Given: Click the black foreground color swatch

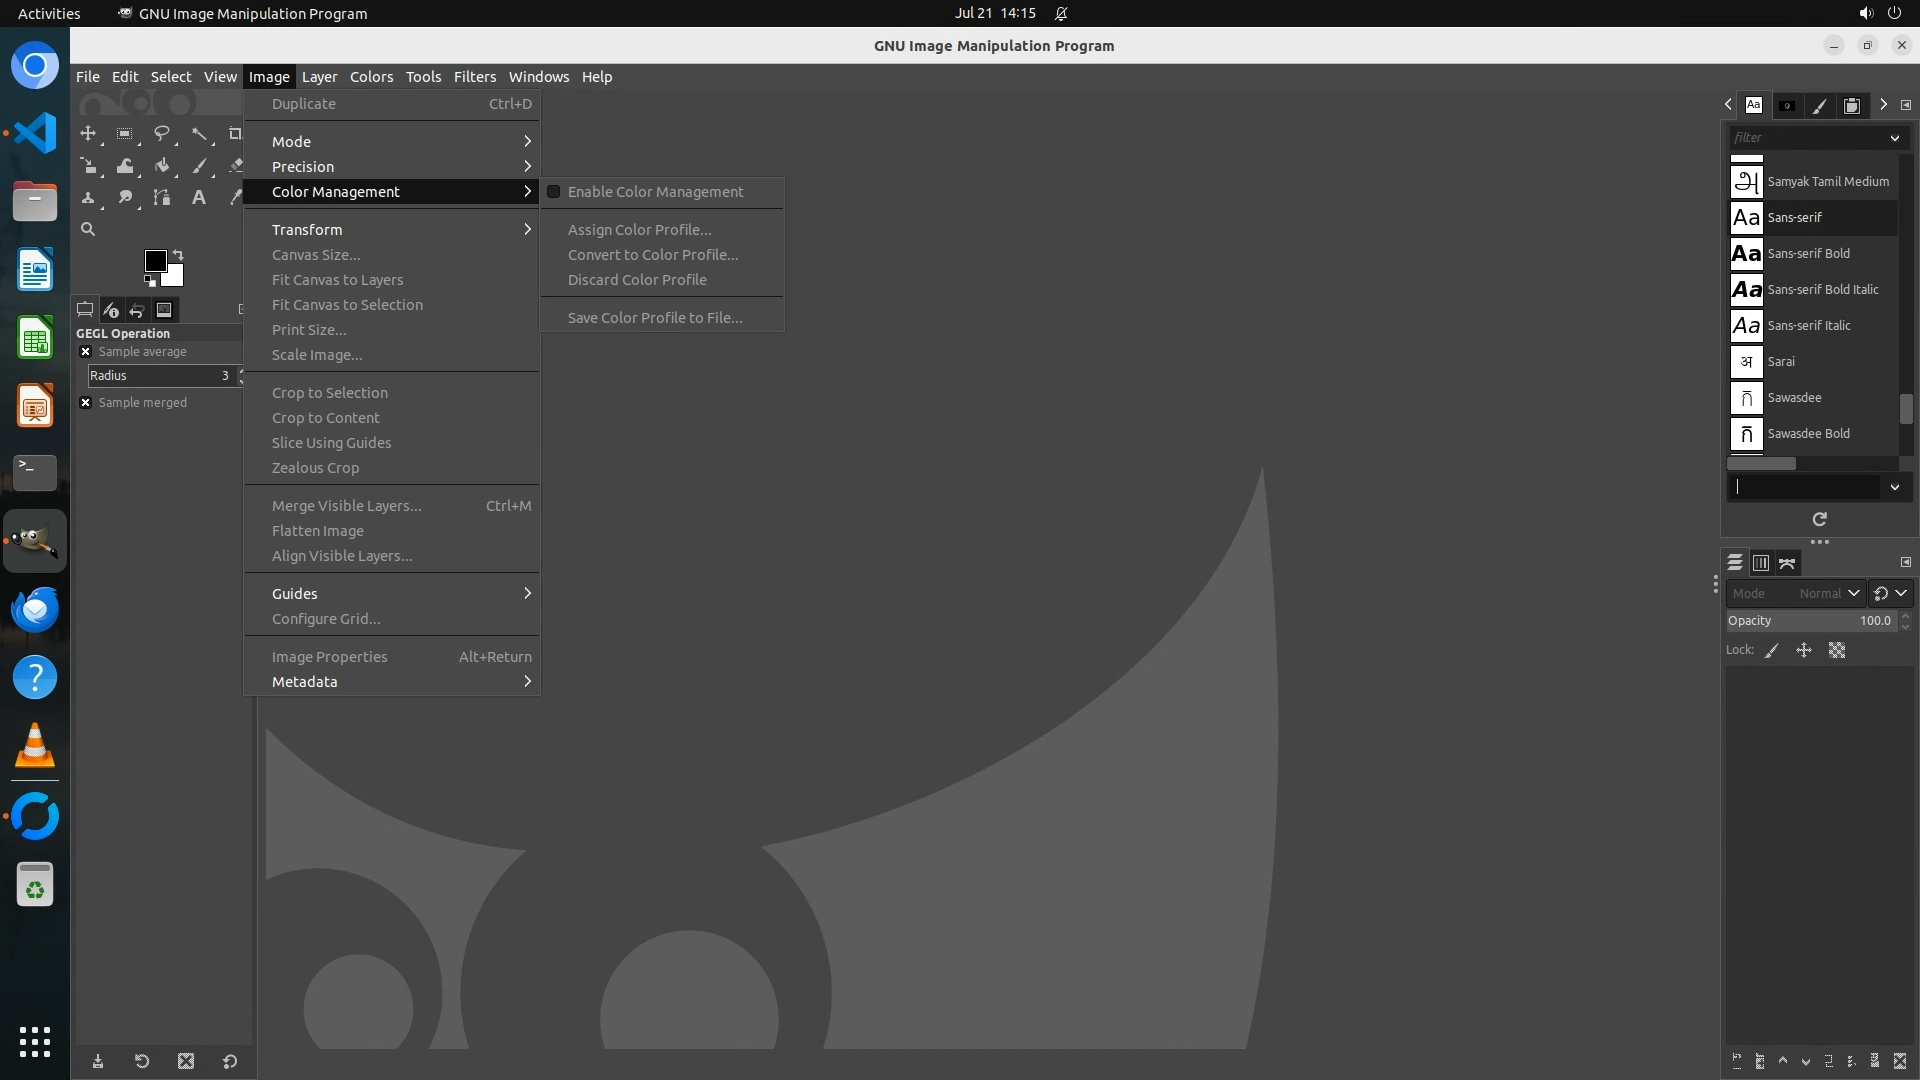Looking at the screenshot, I should (154, 261).
